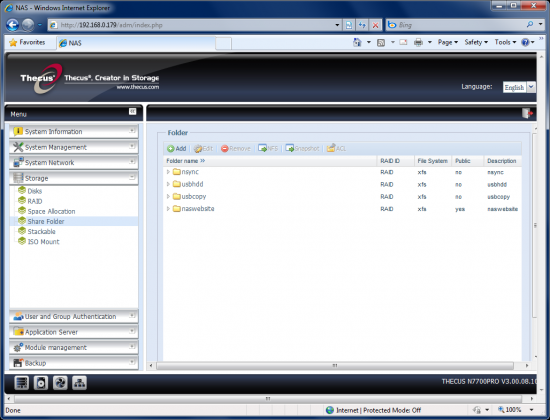Click the folder list horizontal scrollbar
This screenshot has width=550, height=420.
pos(335,366)
